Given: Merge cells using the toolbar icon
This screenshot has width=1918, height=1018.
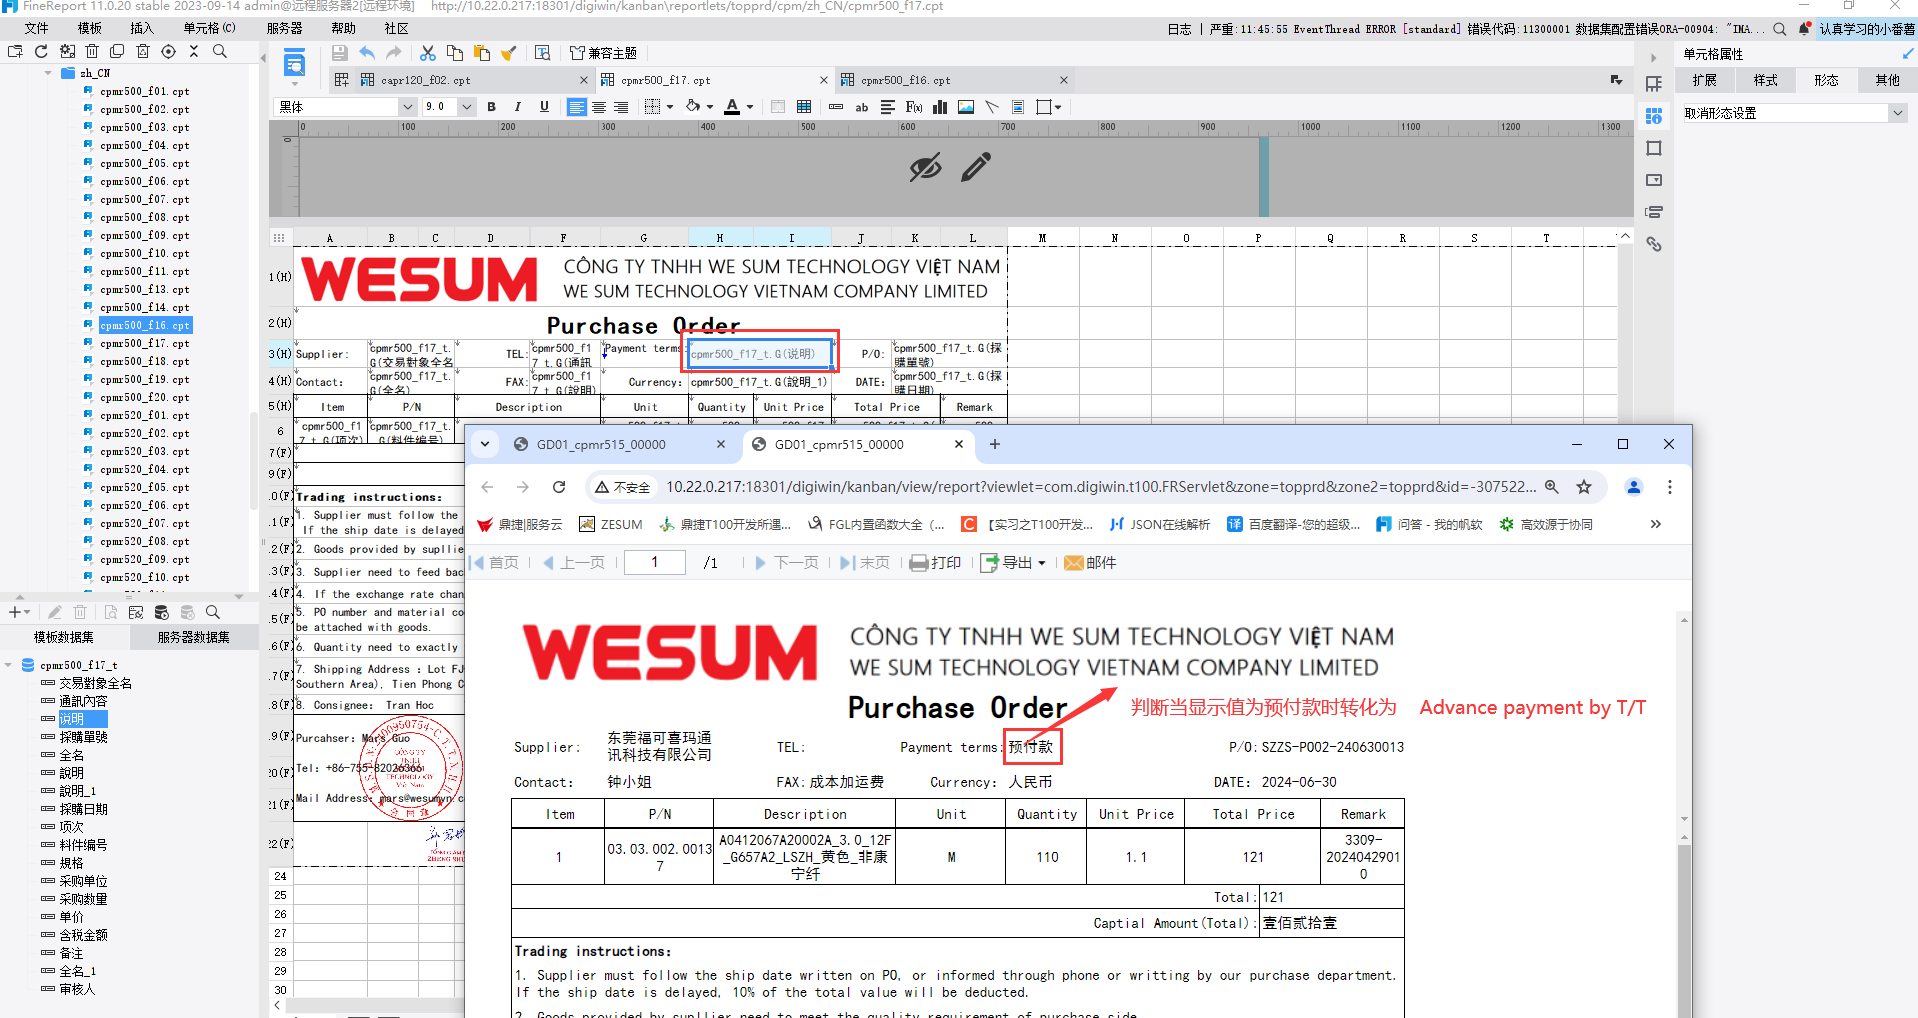Looking at the screenshot, I should [778, 107].
